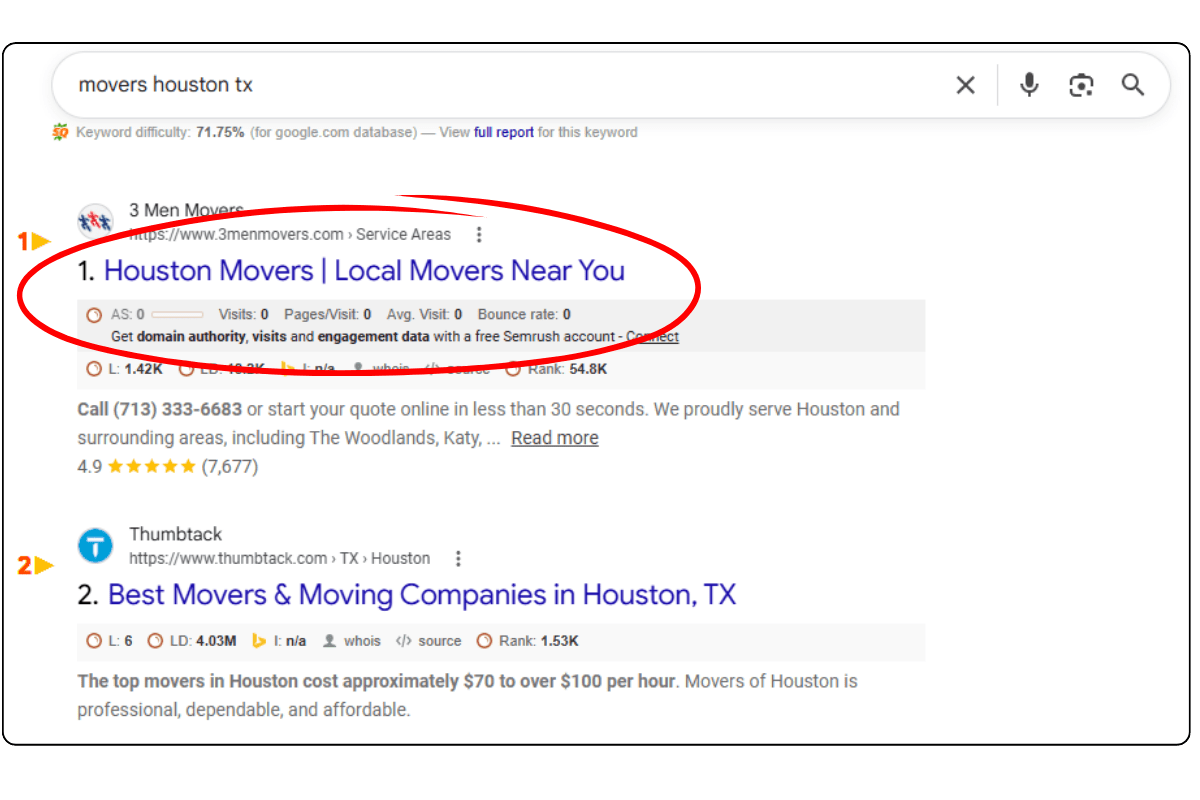
Task: Click Read more in 3 Men Movers snippet
Action: [555, 438]
